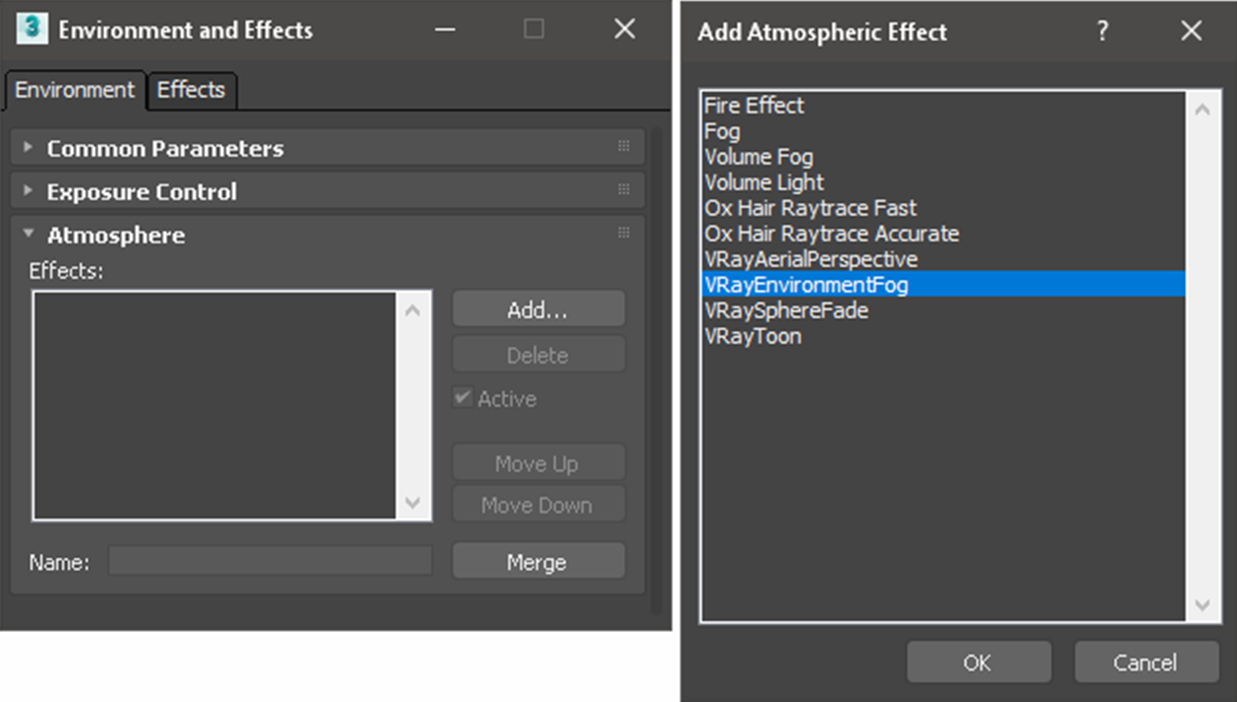Click the 3ds Max application icon in title bar

coord(32,29)
